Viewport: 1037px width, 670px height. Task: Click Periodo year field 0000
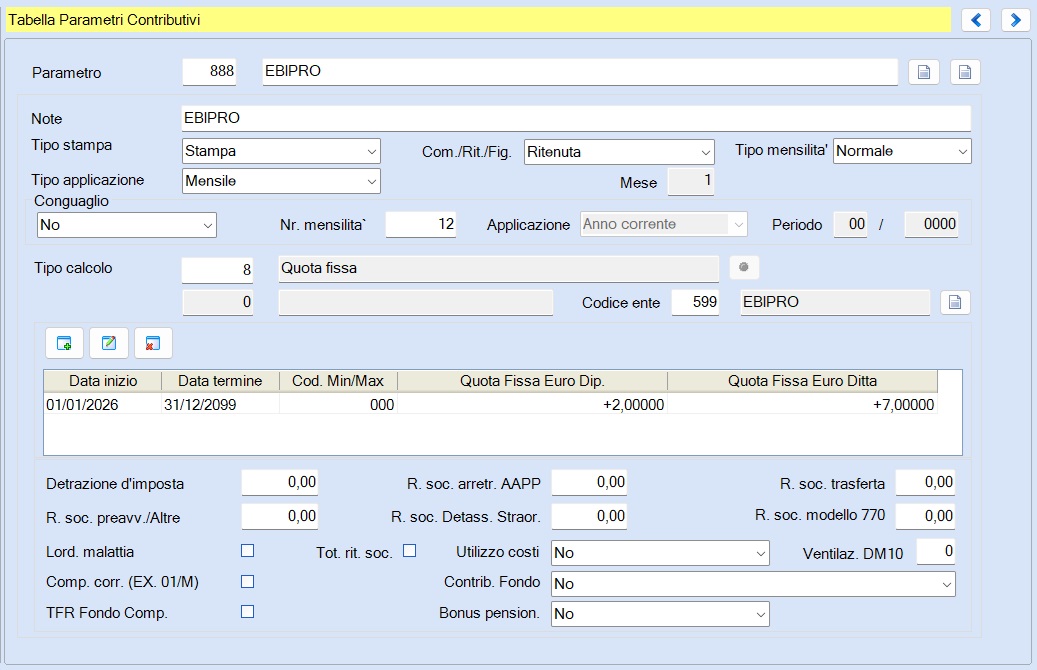click(931, 224)
